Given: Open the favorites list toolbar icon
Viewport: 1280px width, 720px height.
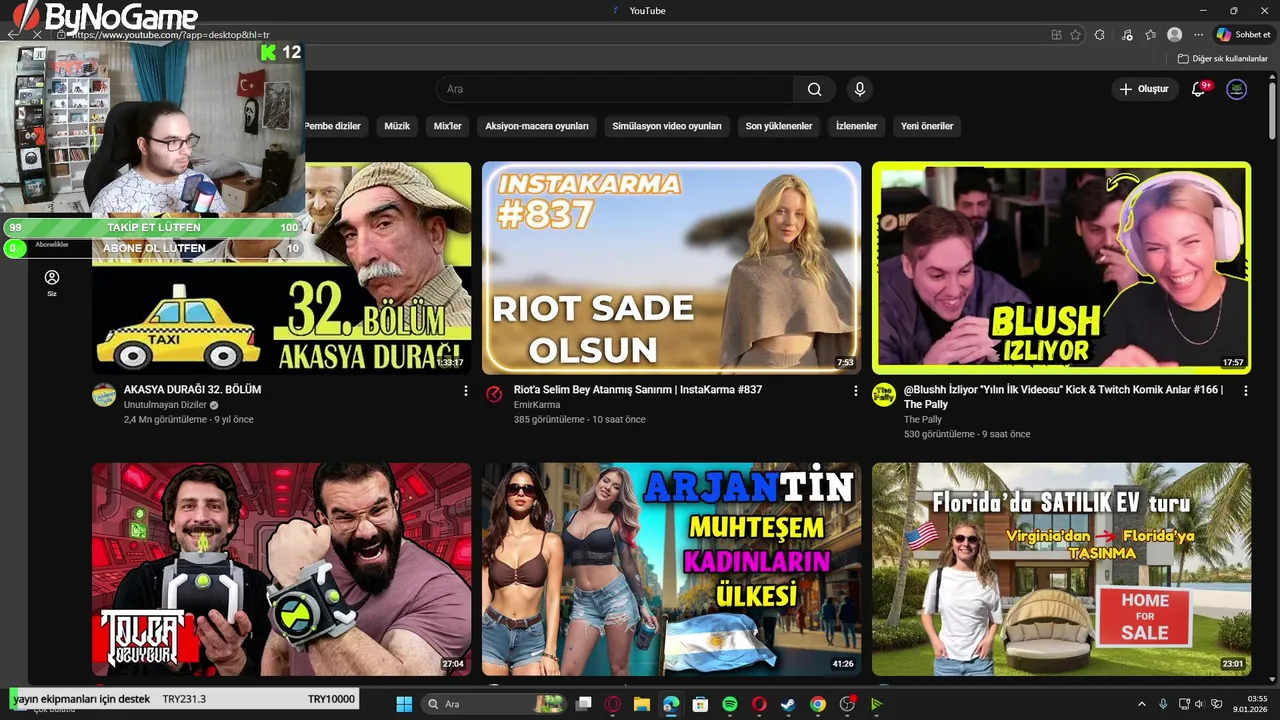Looking at the screenshot, I should pos(1151,34).
